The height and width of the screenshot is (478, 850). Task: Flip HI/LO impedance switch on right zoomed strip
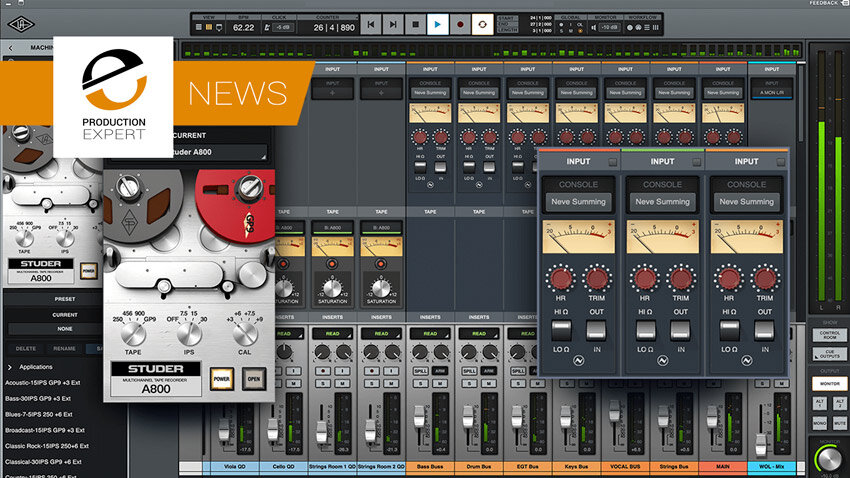click(x=729, y=330)
